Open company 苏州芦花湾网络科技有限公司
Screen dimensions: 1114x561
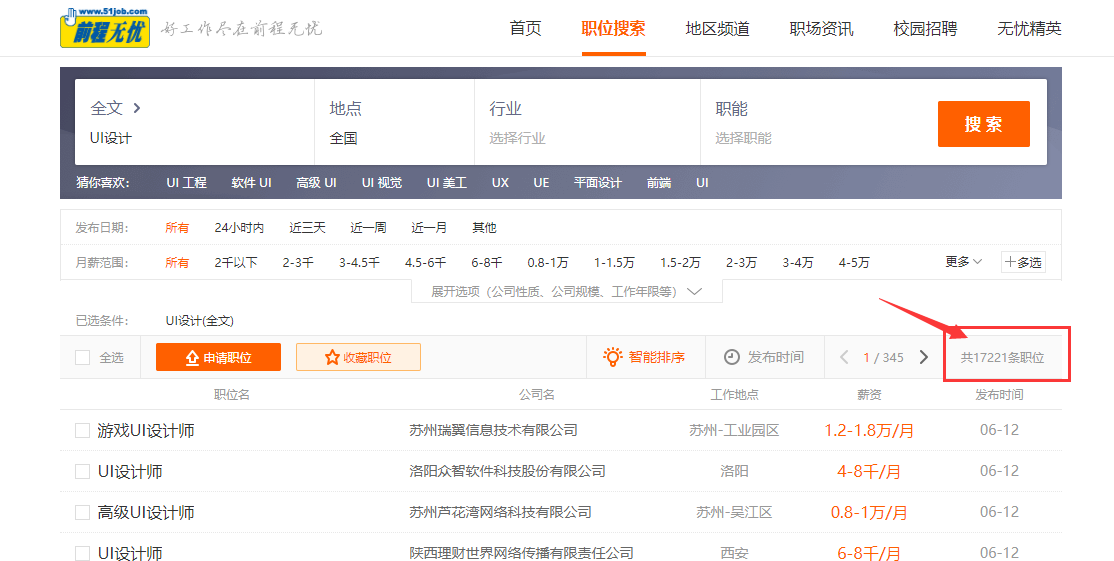(x=500, y=512)
